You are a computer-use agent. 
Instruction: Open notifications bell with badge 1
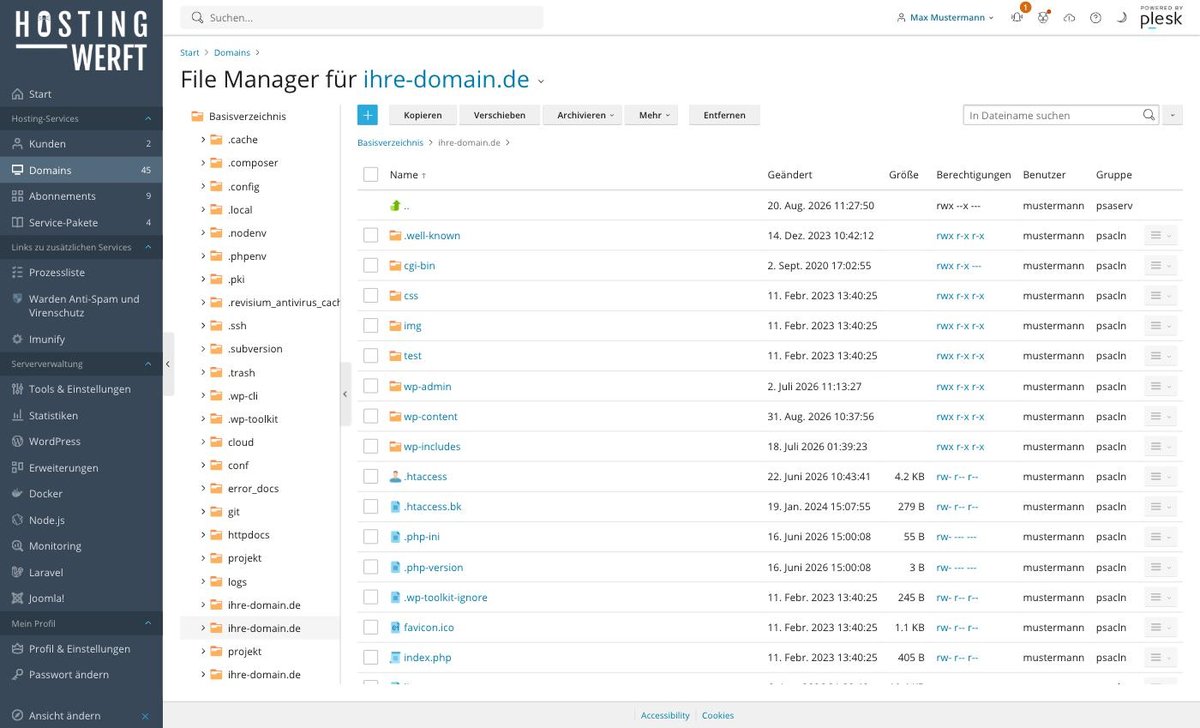(1017, 17)
